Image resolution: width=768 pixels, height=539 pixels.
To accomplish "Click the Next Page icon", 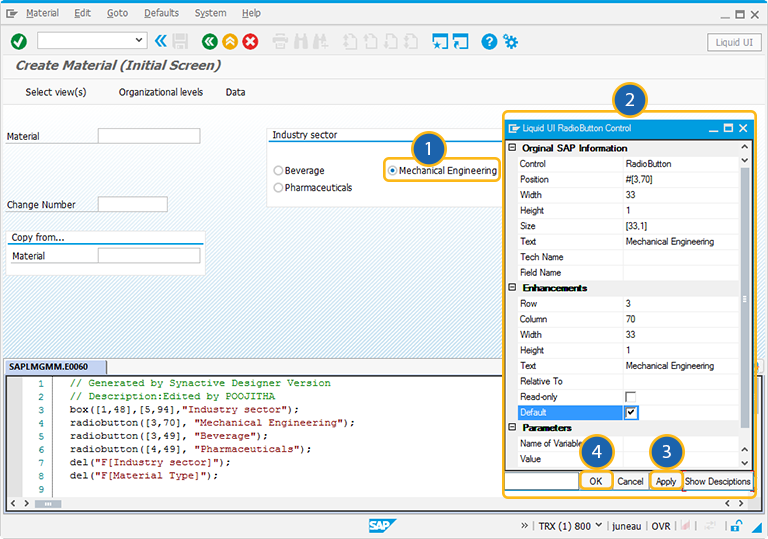I will pos(390,42).
